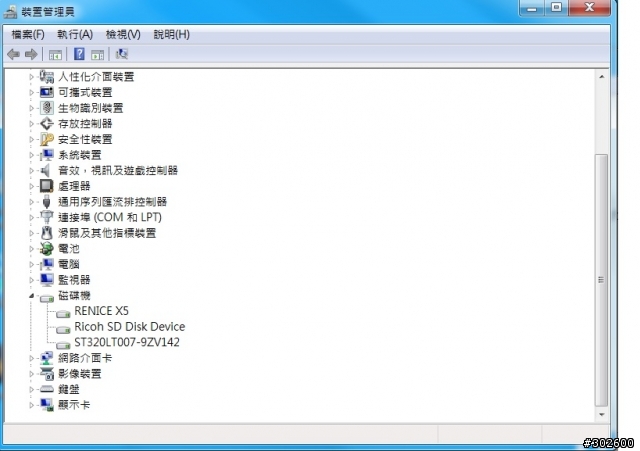Expand the 人性化介面裝置 tree node
This screenshot has width=640, height=451.
tap(31, 76)
